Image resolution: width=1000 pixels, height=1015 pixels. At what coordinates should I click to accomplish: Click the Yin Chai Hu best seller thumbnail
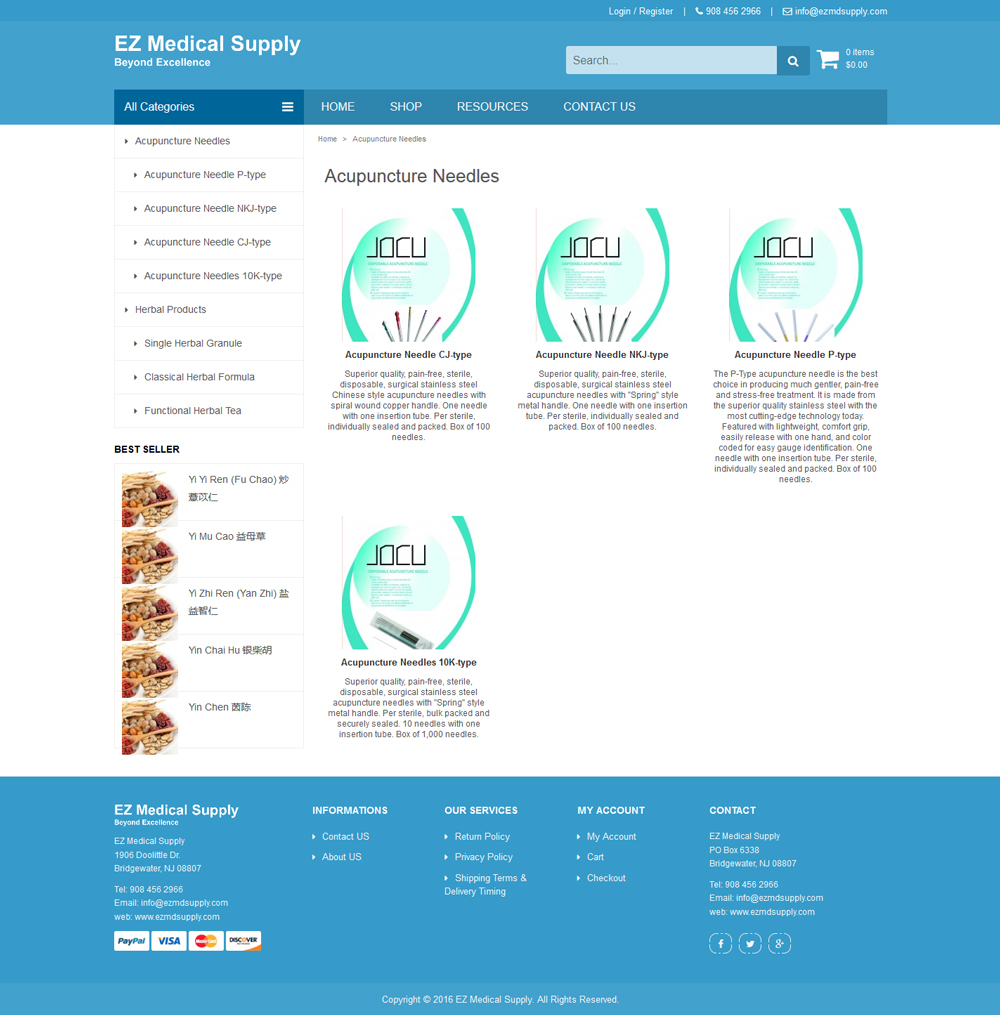tap(150, 669)
